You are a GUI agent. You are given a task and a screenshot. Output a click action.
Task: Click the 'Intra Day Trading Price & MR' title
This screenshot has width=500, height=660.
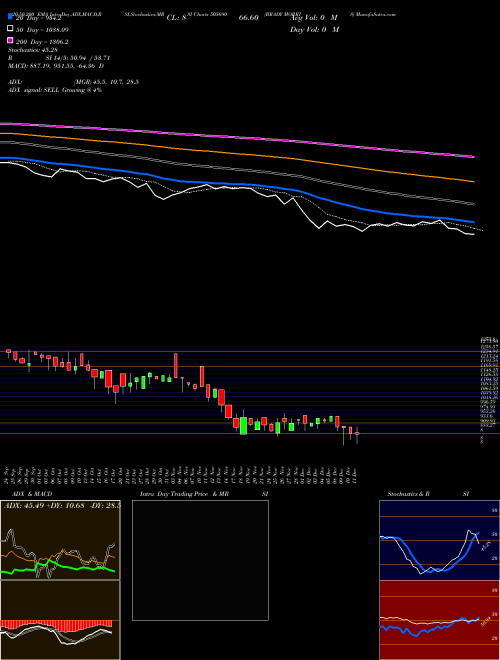tap(184, 494)
